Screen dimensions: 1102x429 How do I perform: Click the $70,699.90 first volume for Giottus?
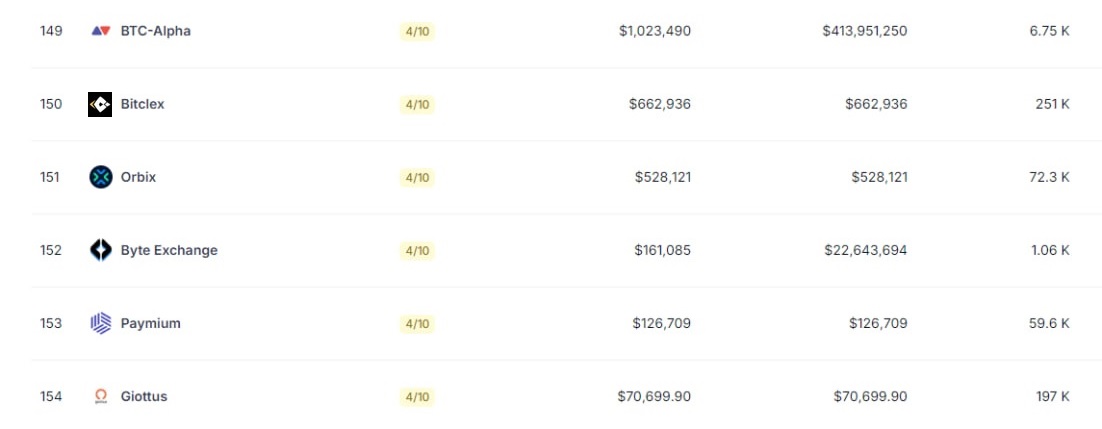coord(654,397)
